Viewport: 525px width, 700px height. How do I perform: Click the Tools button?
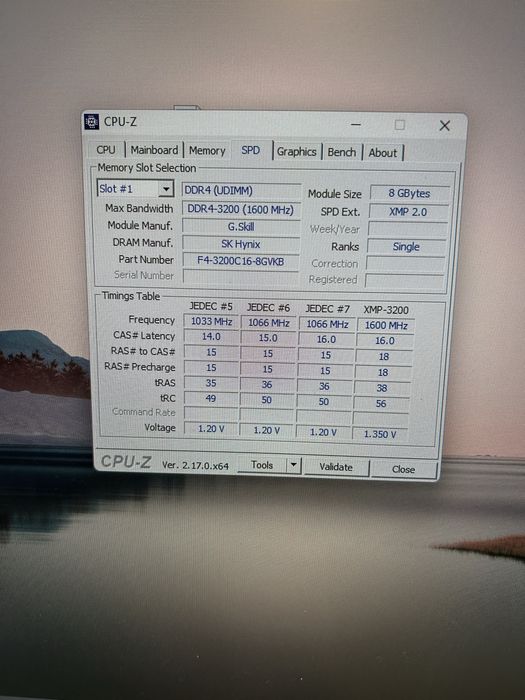coord(262,465)
